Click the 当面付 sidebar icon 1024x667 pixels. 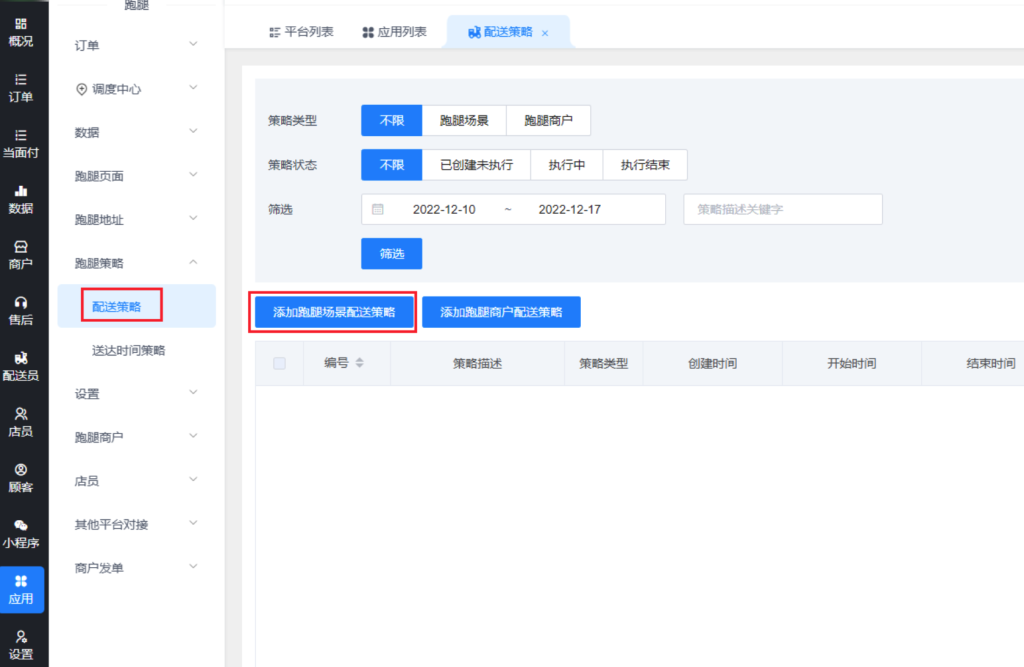click(x=21, y=143)
